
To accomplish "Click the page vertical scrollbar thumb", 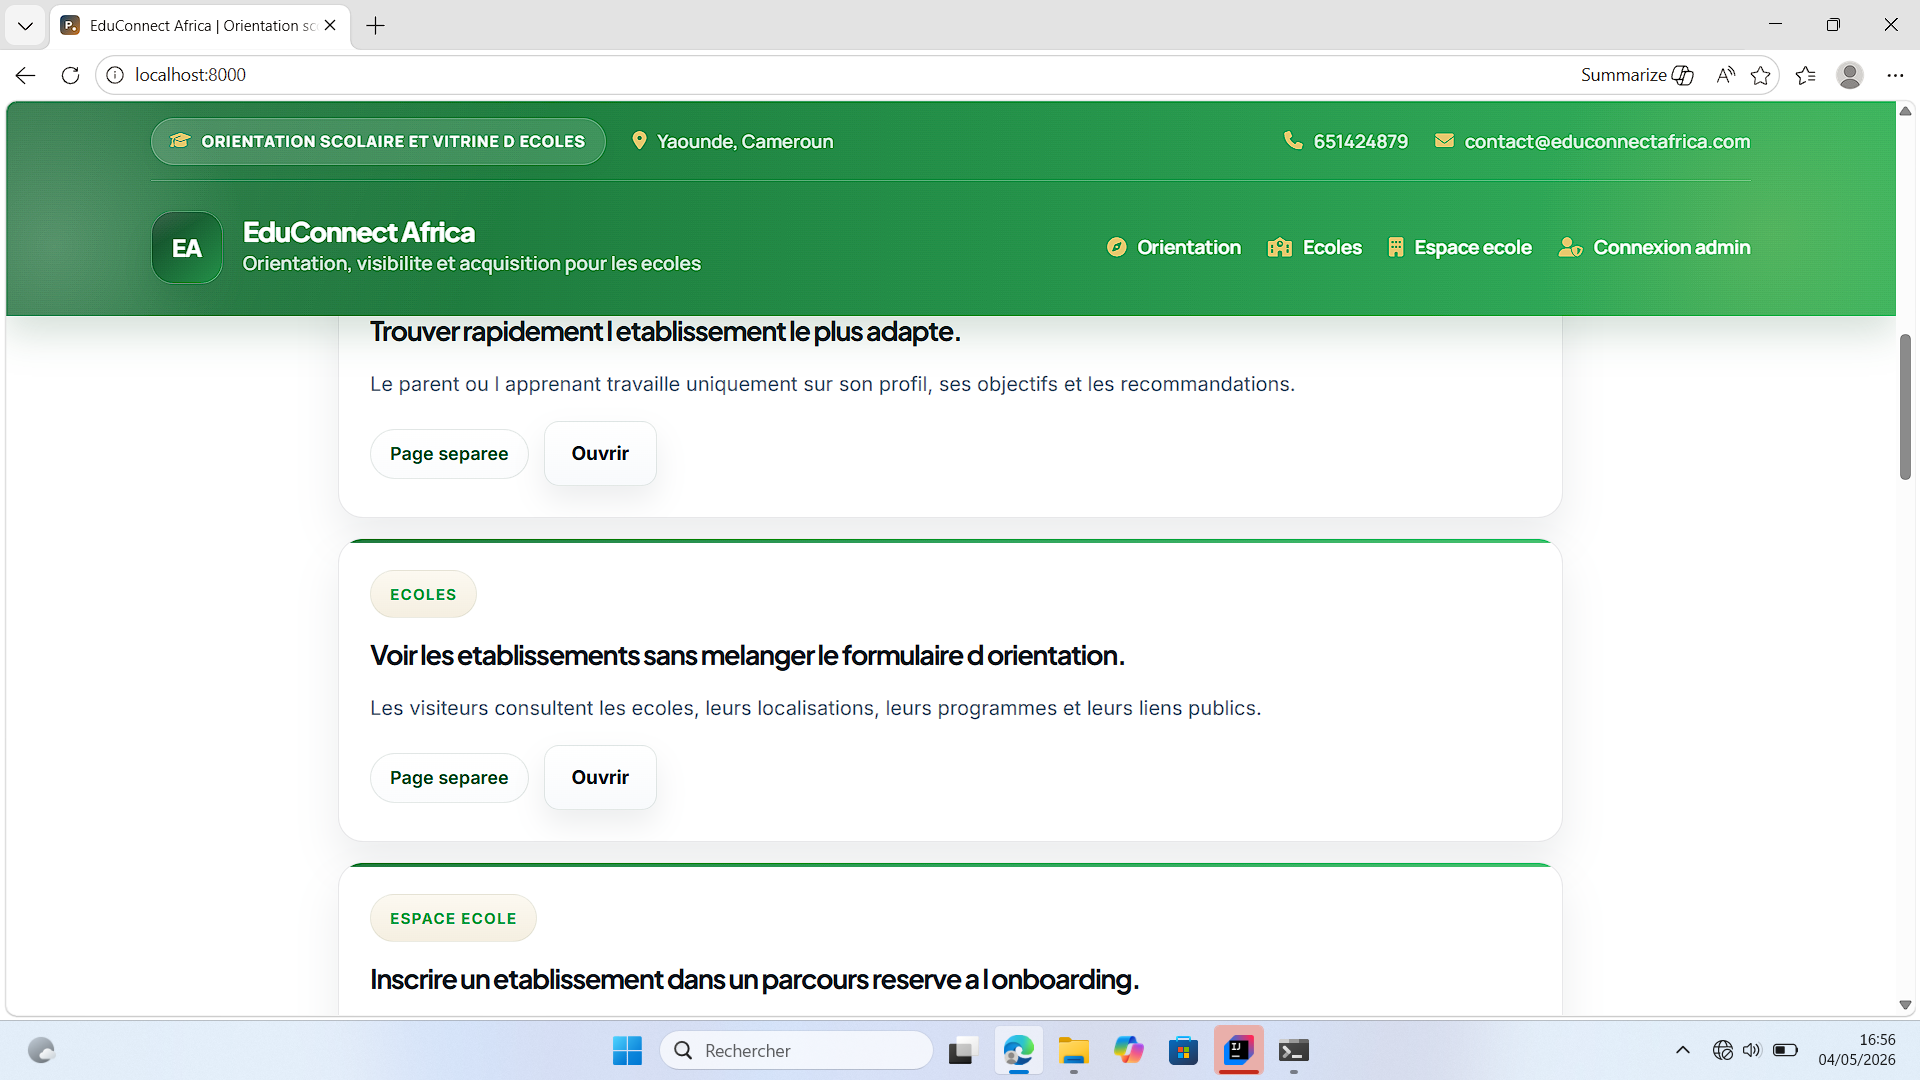I will [1905, 406].
